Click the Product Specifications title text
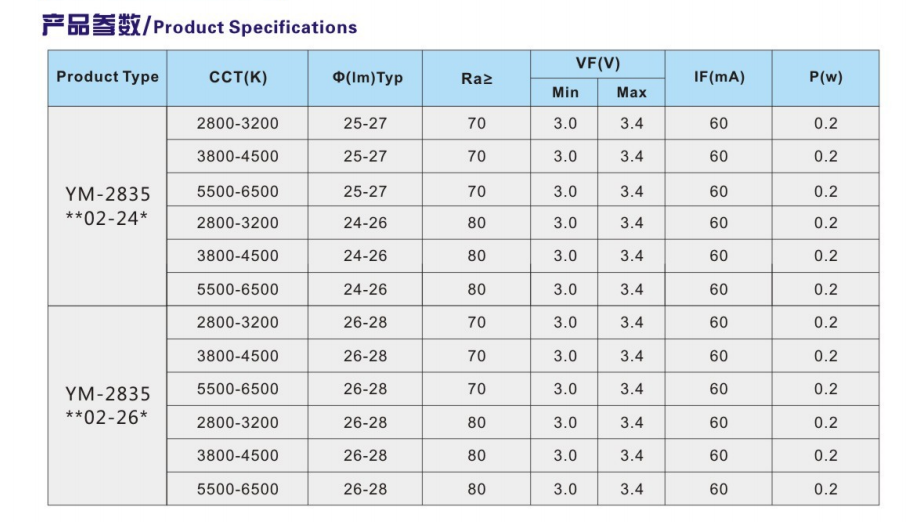 coord(255,27)
